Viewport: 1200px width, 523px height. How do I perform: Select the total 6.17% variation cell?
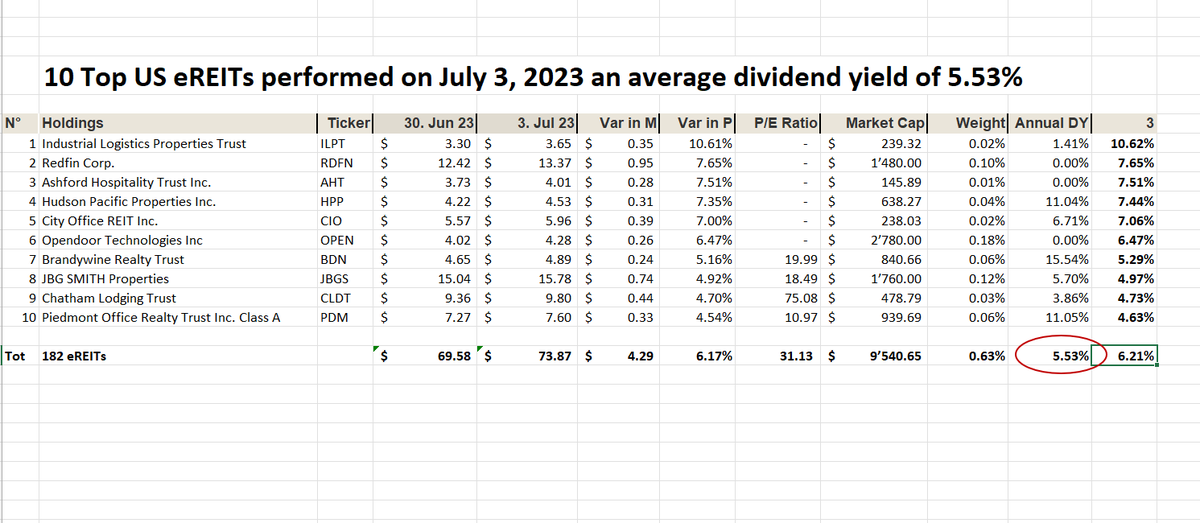click(x=700, y=356)
